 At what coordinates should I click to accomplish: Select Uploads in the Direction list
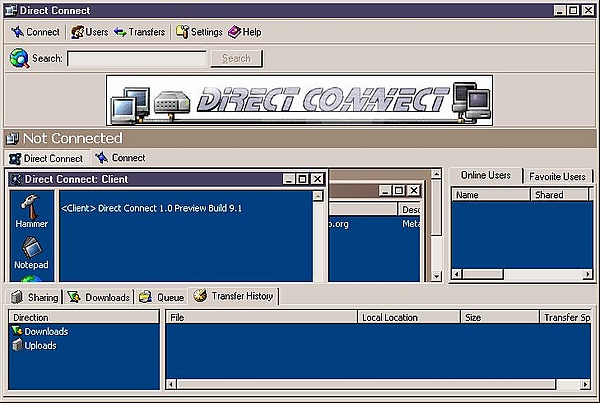40,346
